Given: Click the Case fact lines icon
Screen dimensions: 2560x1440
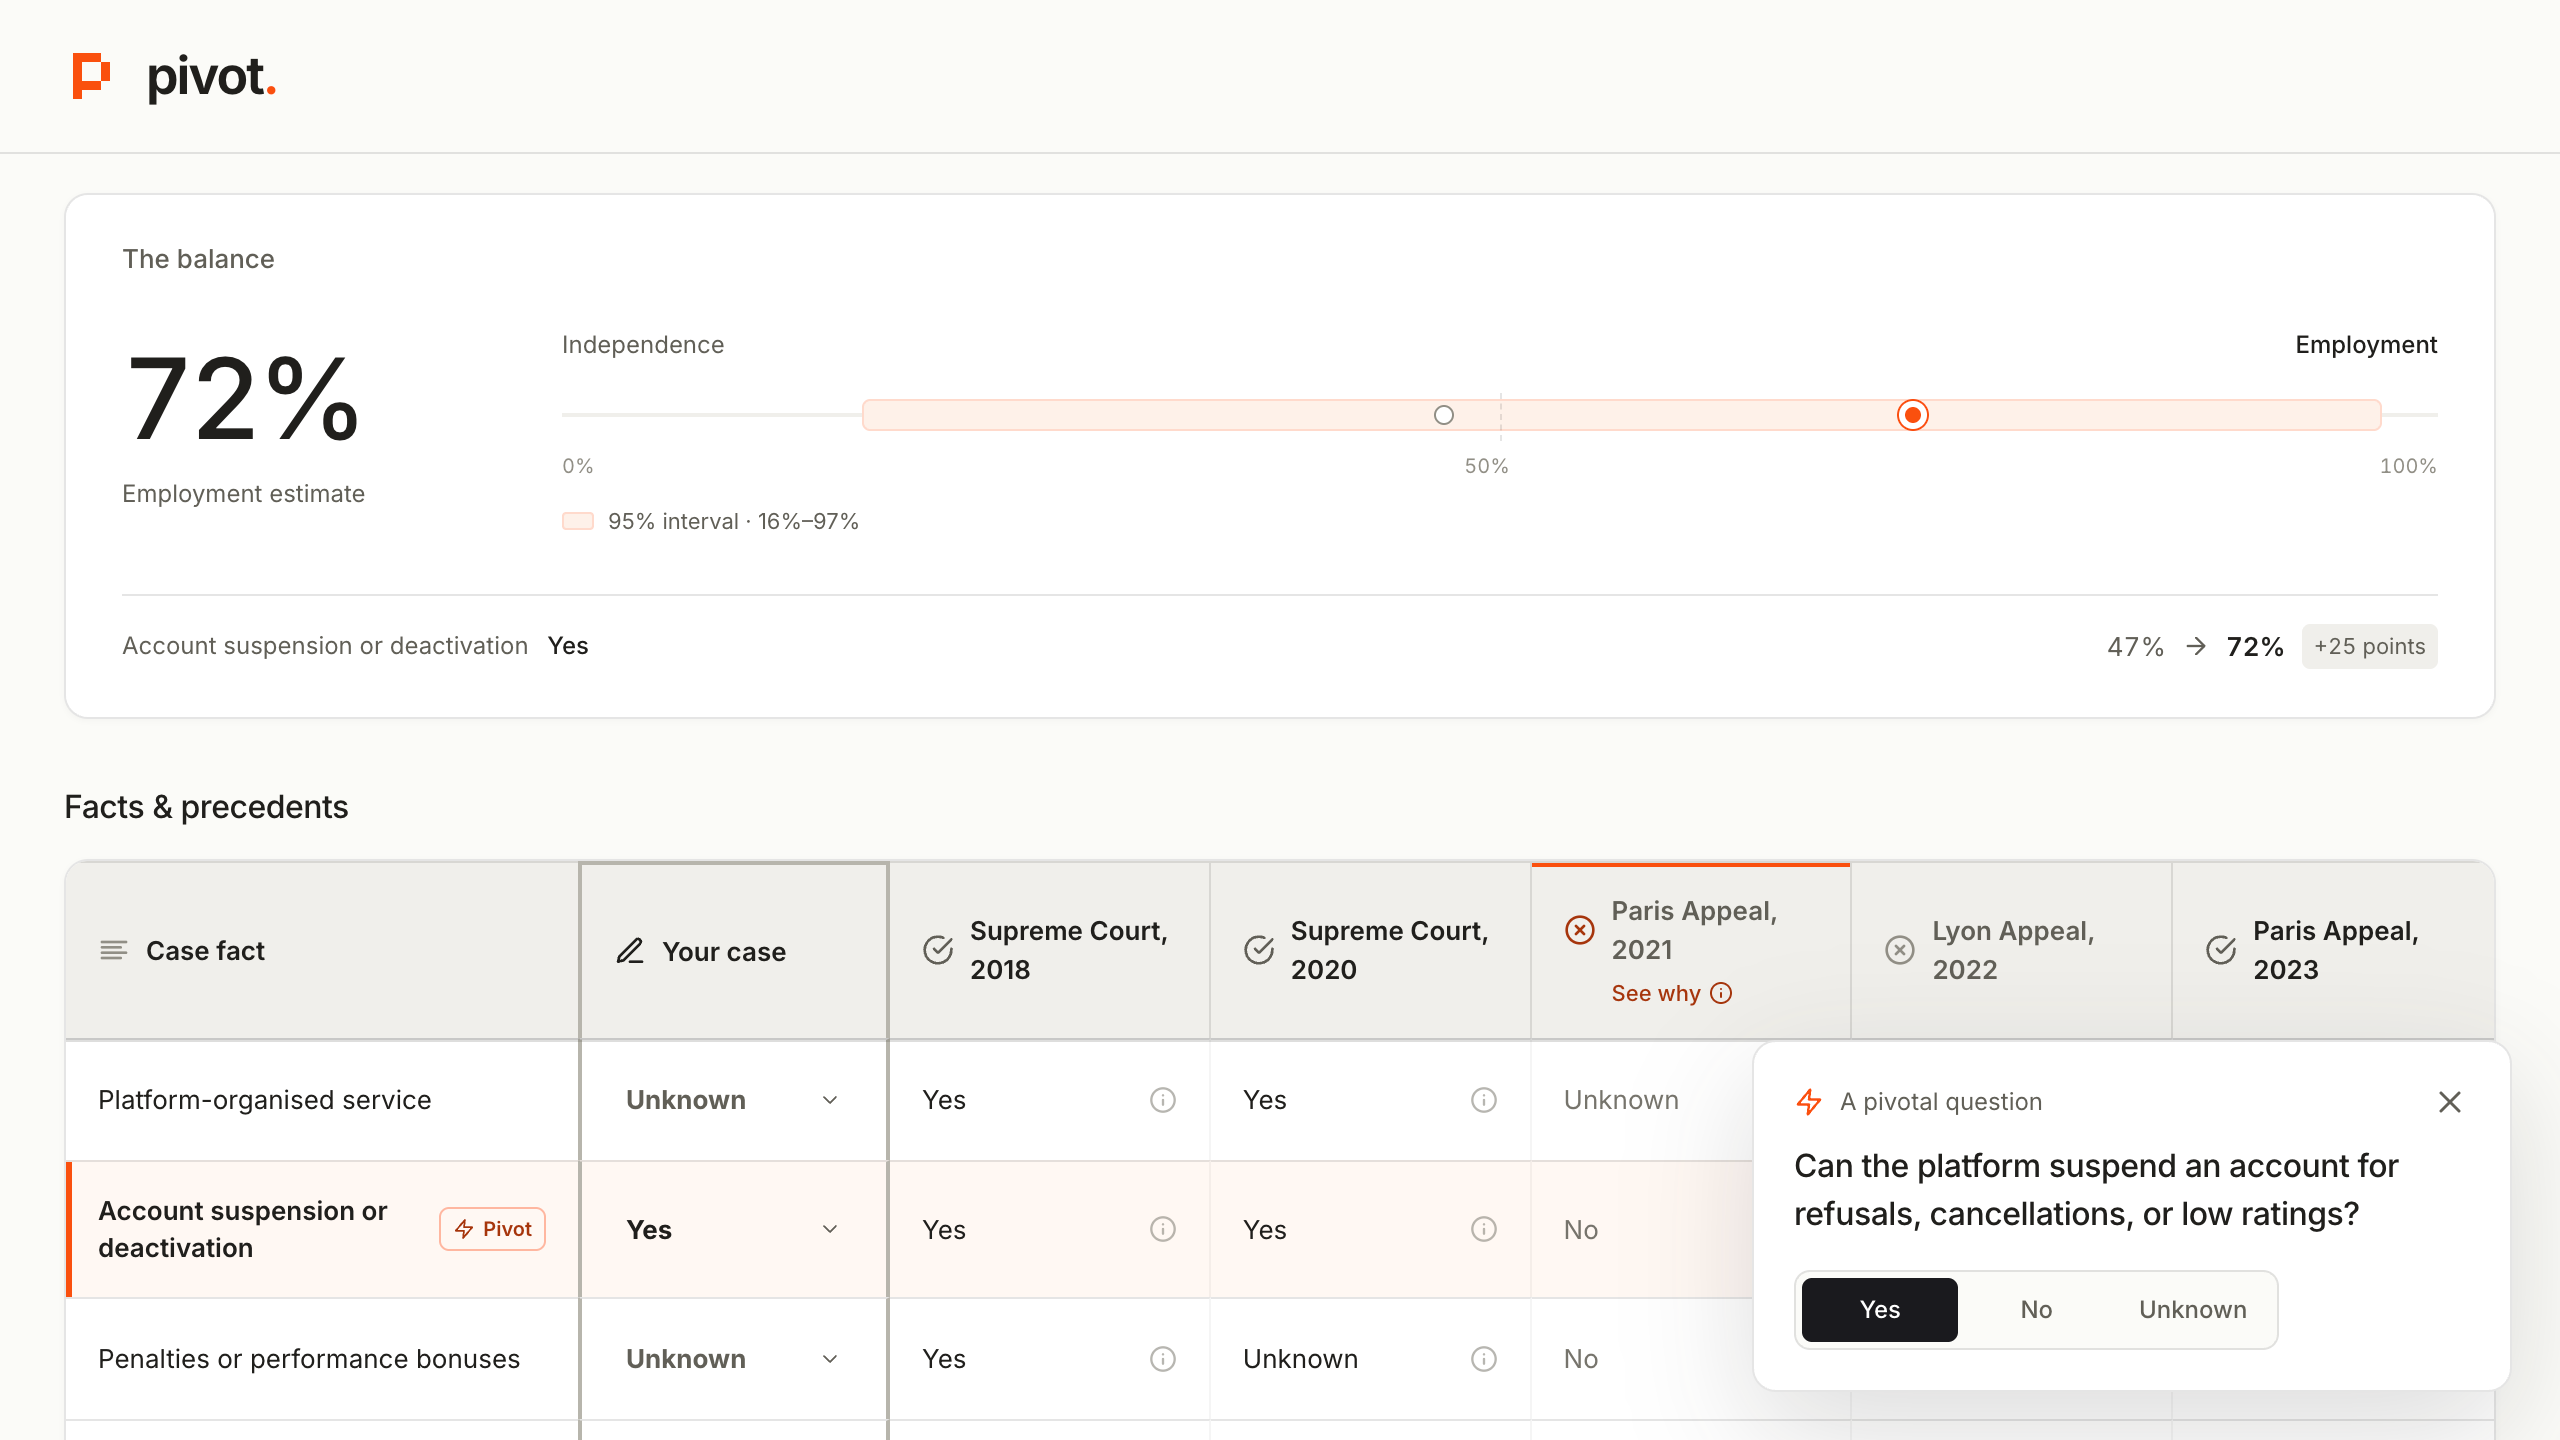Looking at the screenshot, I should point(114,950).
